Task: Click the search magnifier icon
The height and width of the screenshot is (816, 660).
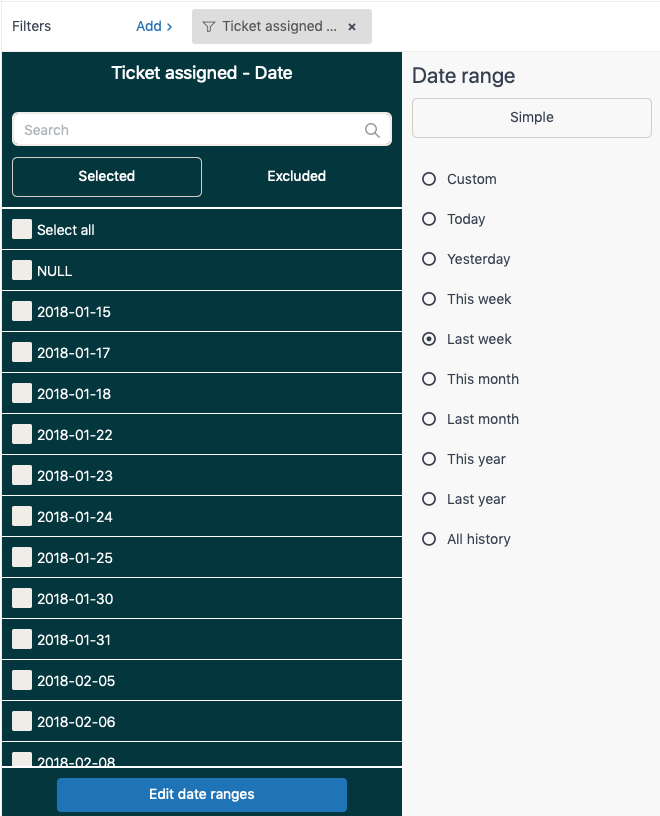Action: (372, 130)
